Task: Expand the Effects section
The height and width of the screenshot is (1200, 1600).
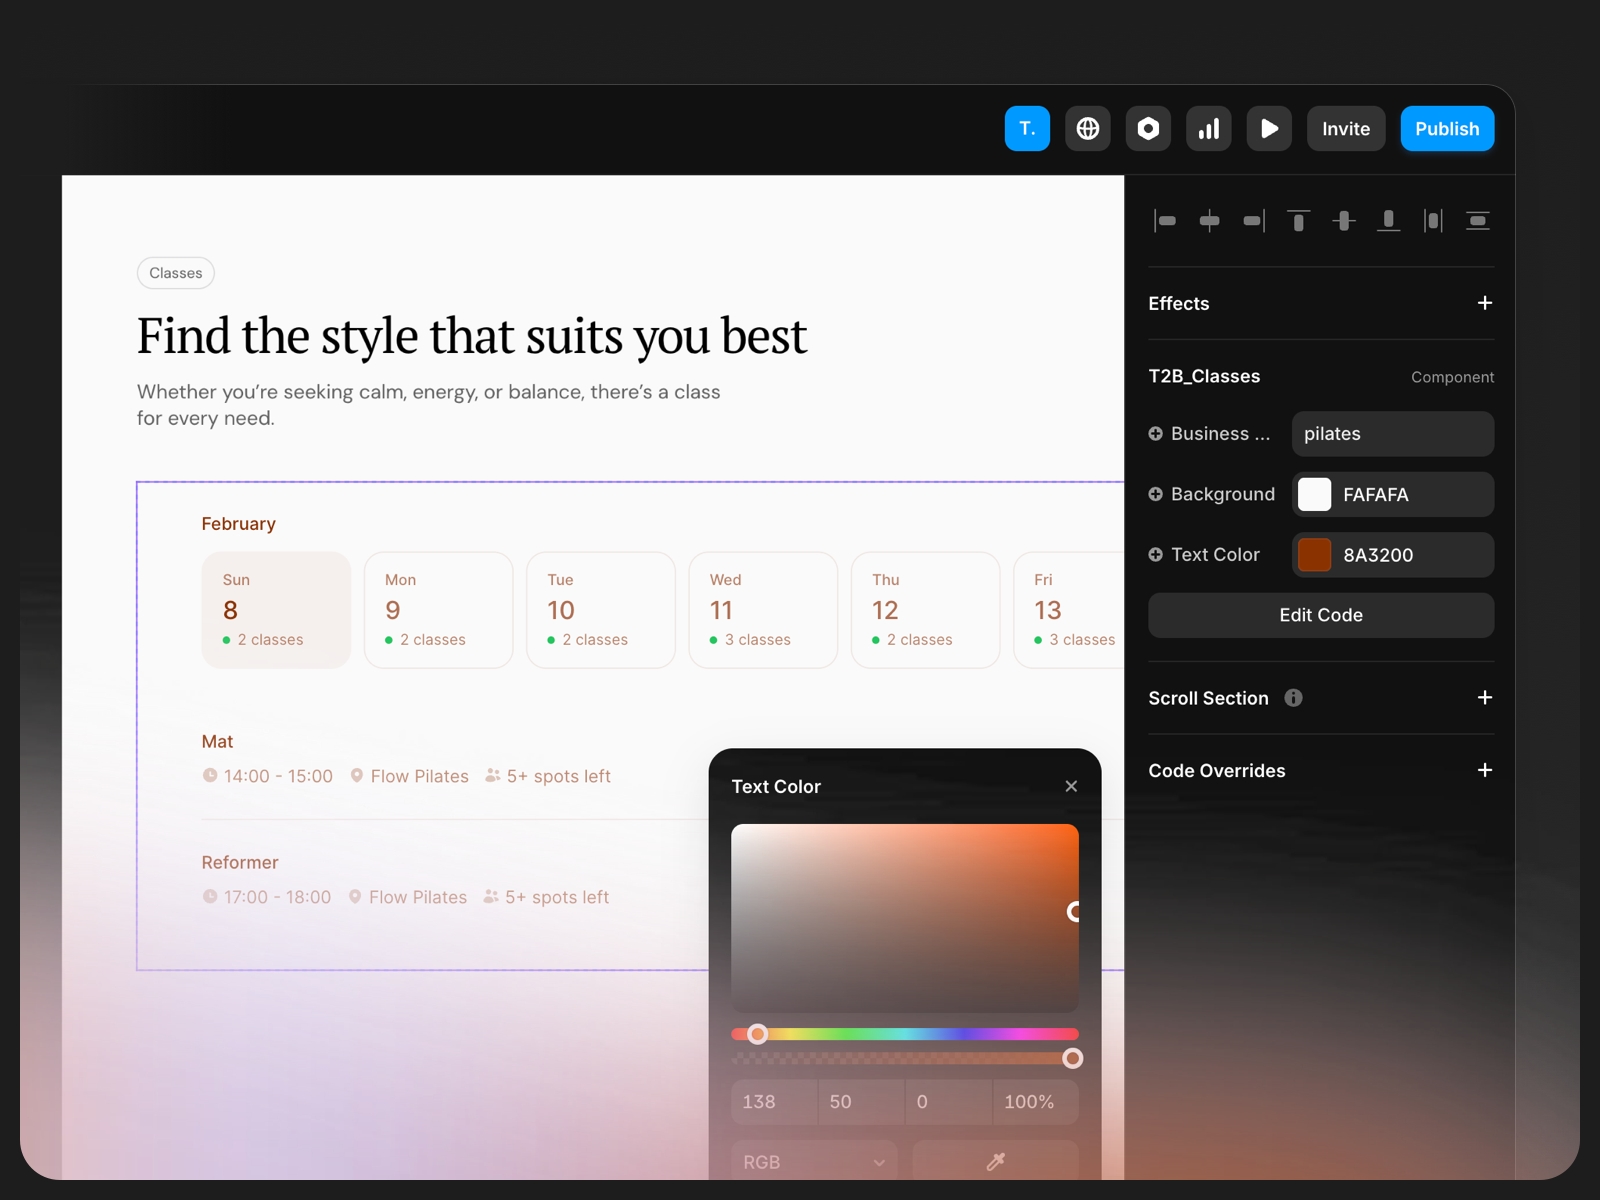Action: pyautogui.click(x=1485, y=303)
